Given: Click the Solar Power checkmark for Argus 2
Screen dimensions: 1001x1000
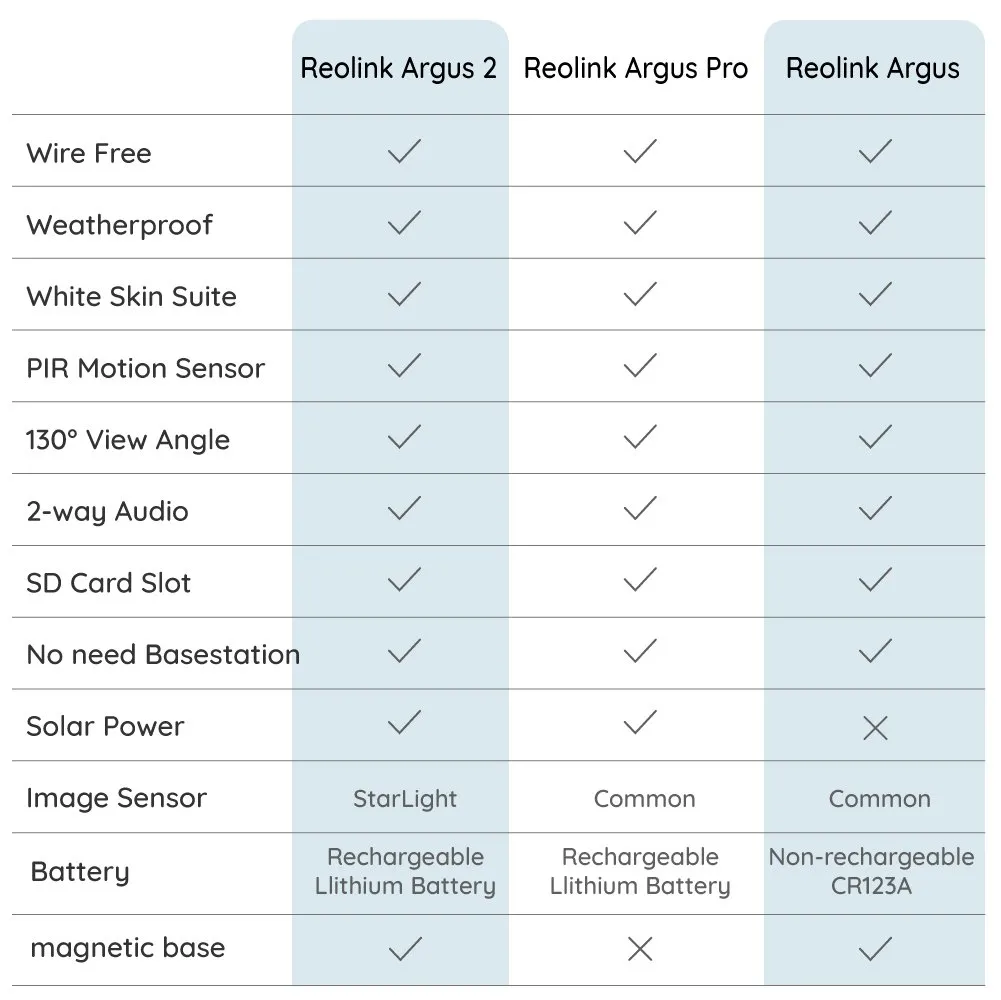Looking at the screenshot, I should pos(404,723).
